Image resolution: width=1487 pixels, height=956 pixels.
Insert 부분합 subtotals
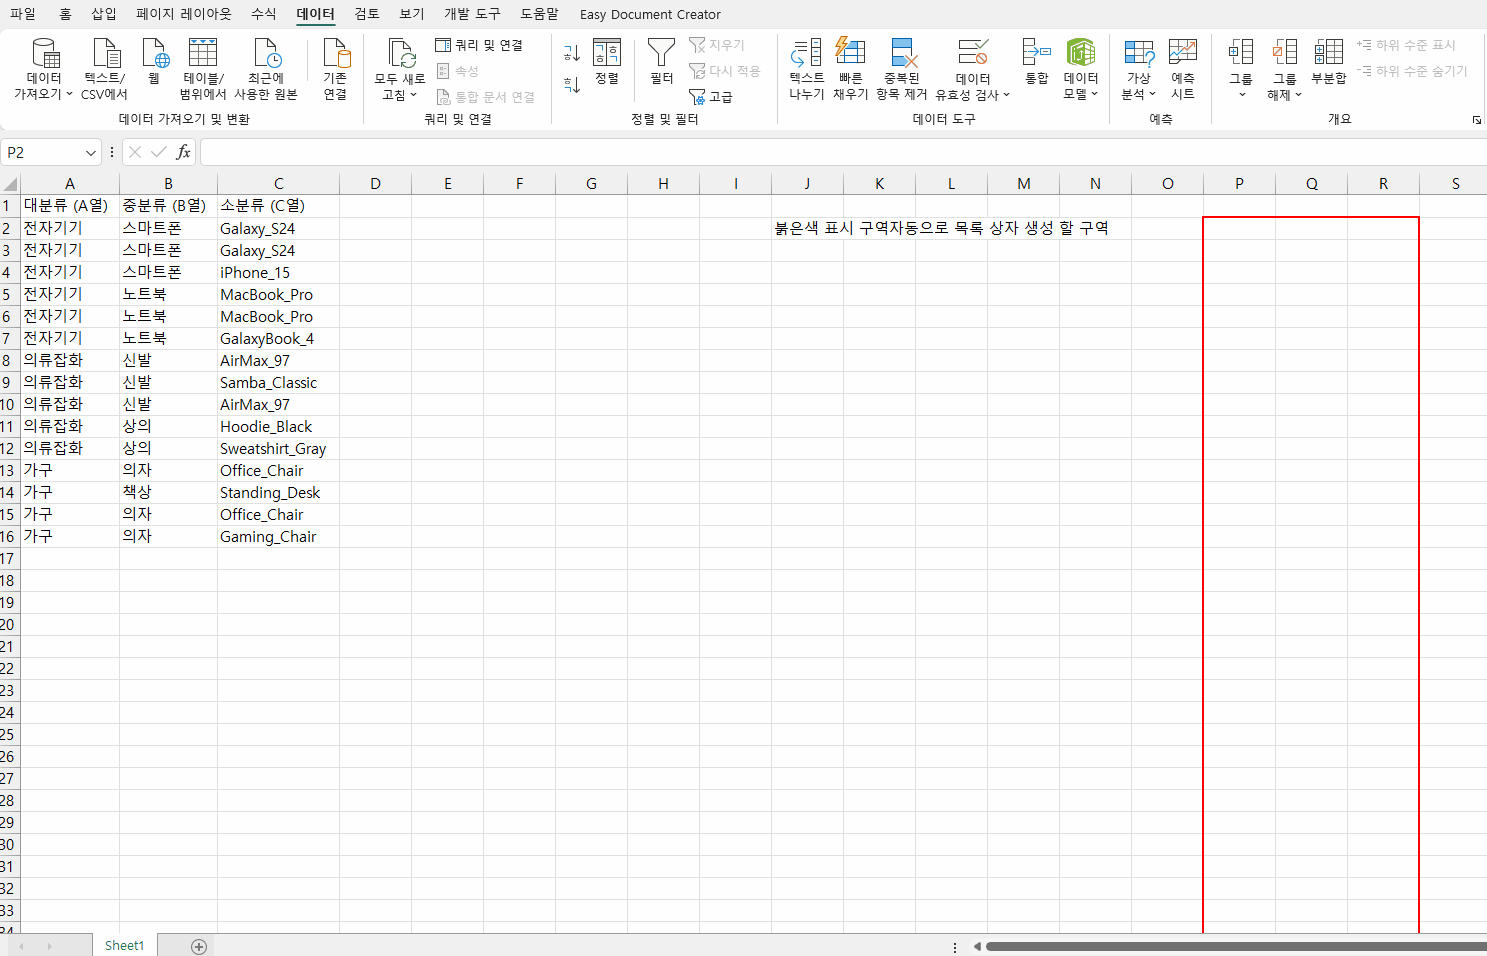[1329, 61]
